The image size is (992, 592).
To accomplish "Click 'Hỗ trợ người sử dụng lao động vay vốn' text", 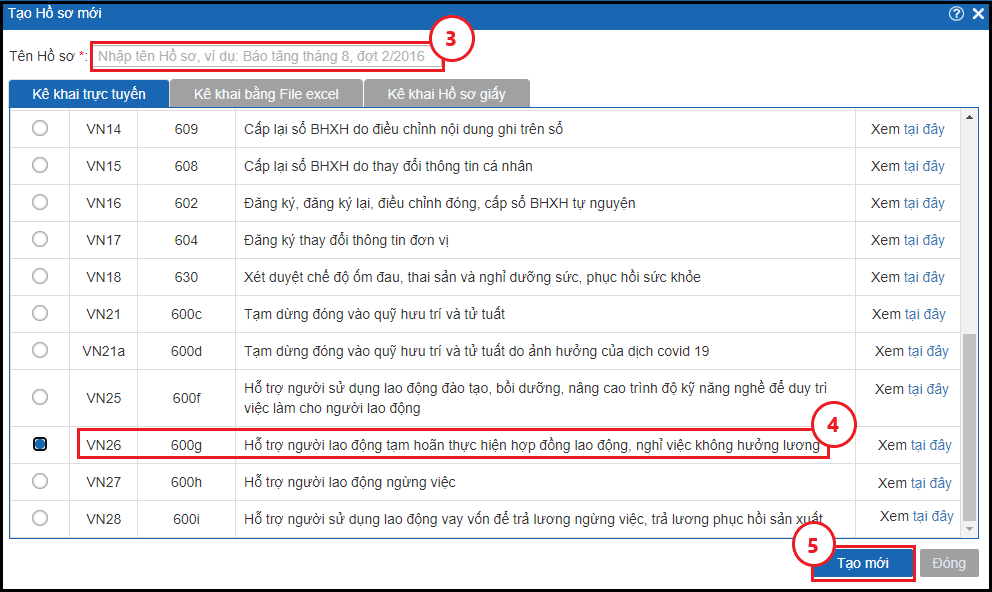I will point(533,519).
